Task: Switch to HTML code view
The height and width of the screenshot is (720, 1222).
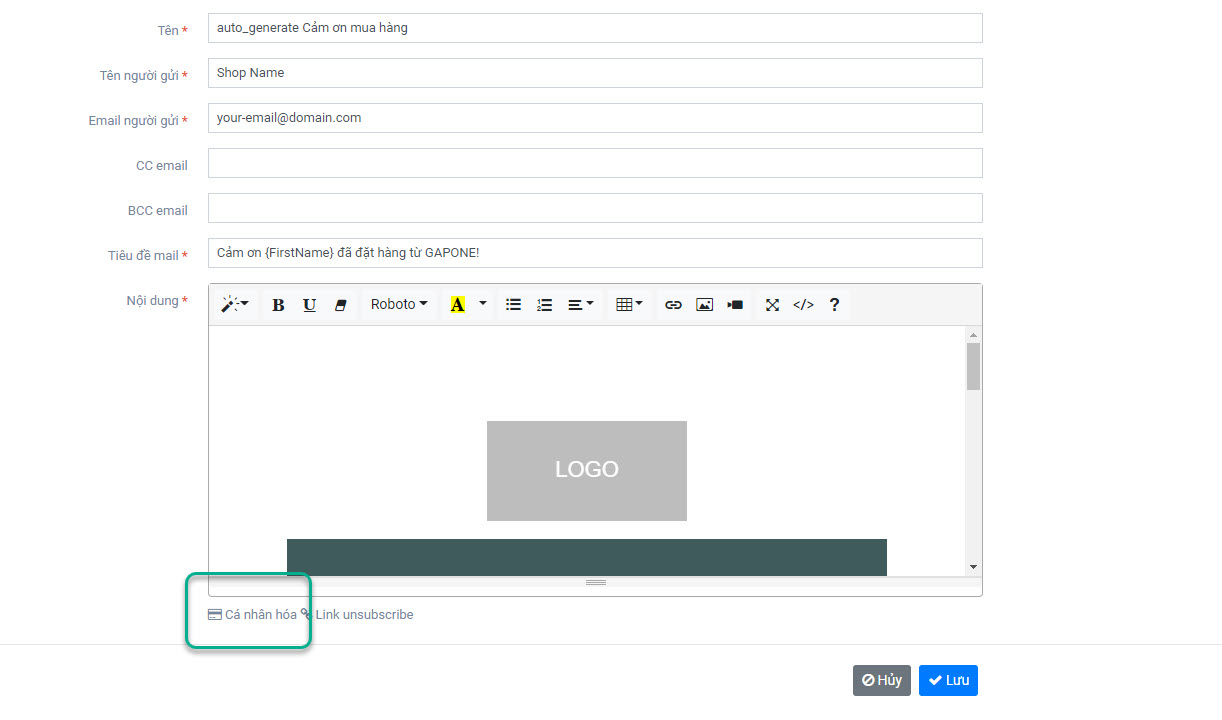Action: 803,305
